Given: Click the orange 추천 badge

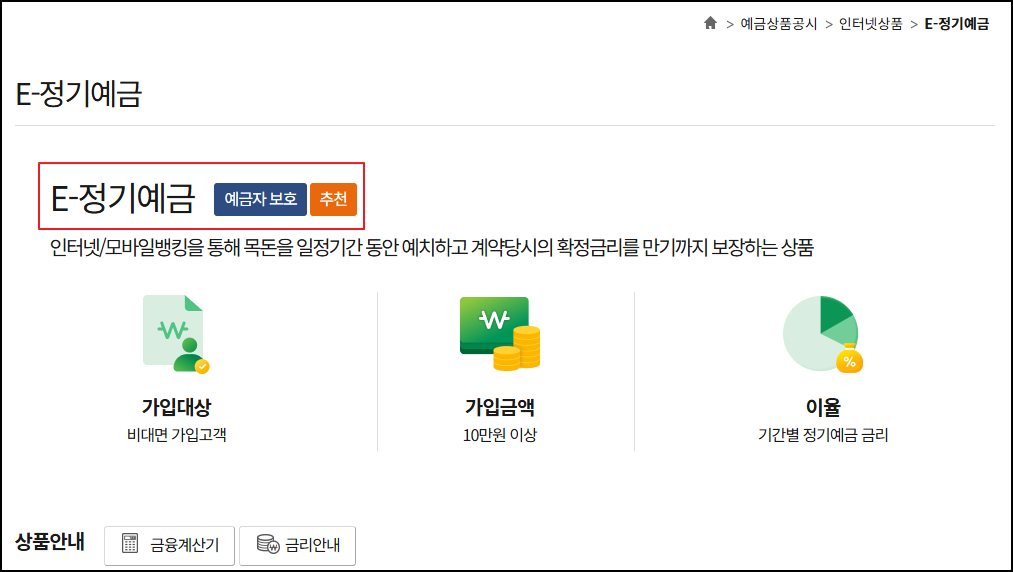Looking at the screenshot, I should [333, 199].
